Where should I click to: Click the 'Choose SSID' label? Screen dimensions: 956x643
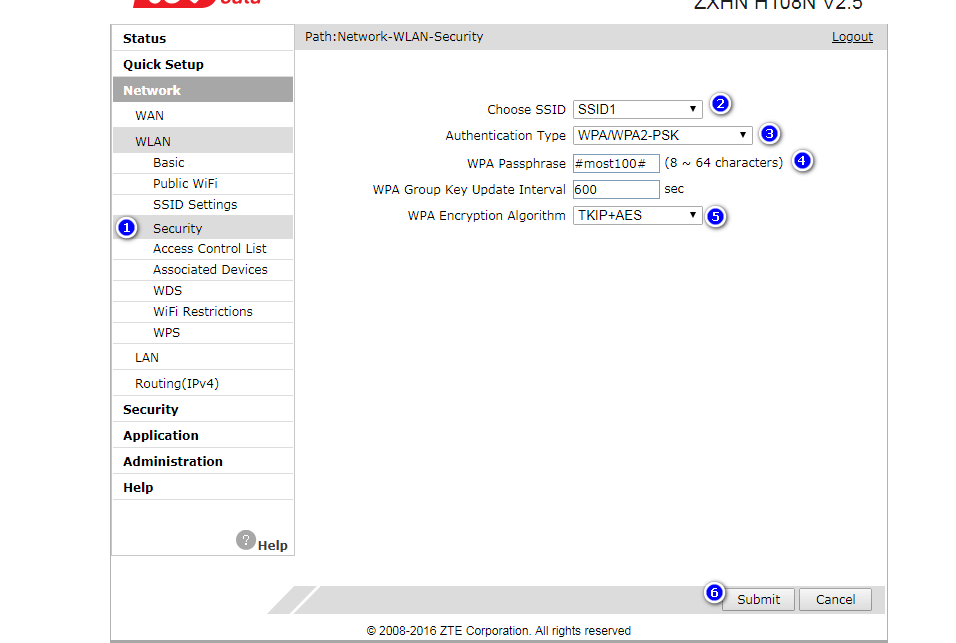[x=526, y=110]
